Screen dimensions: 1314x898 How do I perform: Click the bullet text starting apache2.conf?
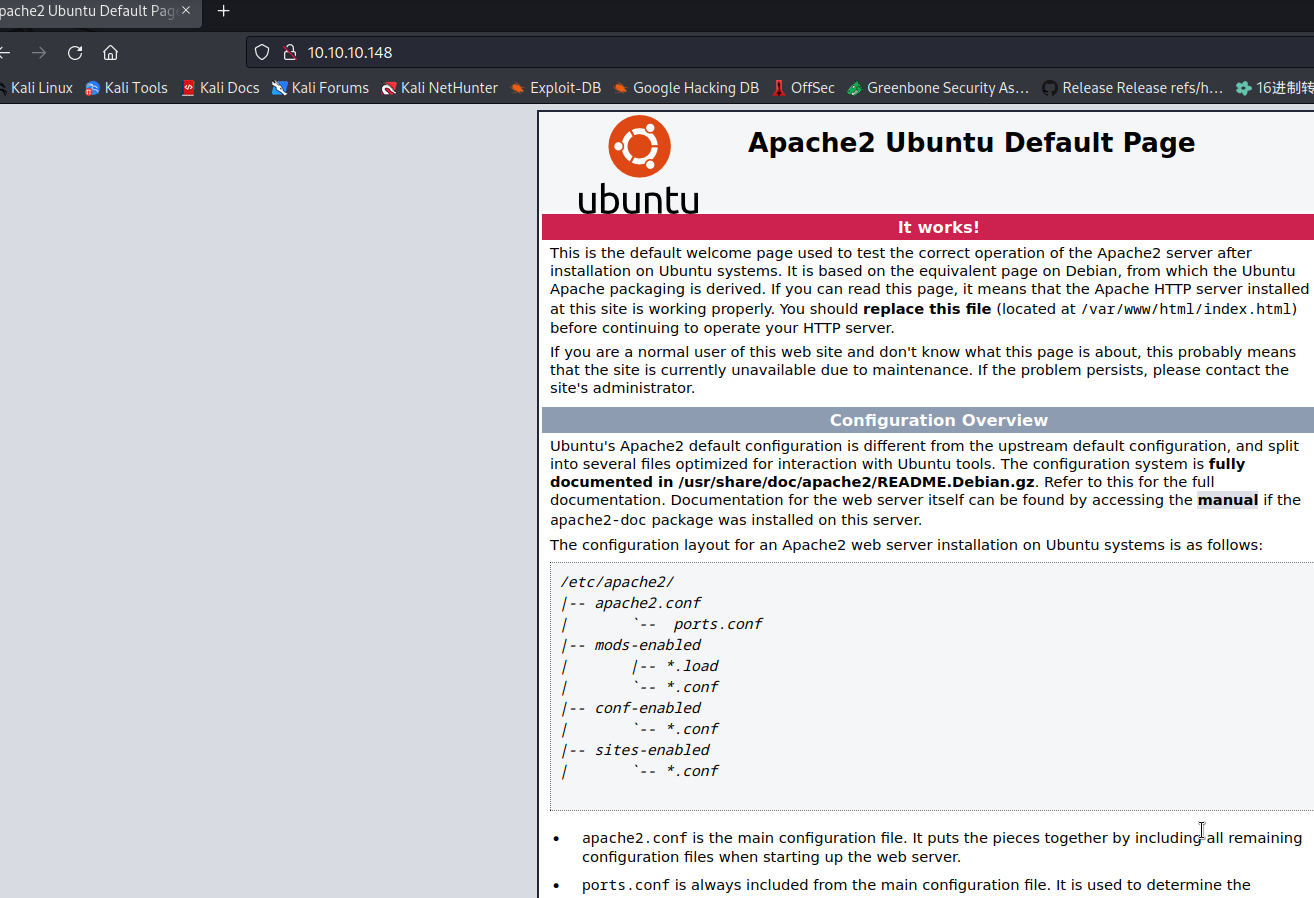point(942,847)
